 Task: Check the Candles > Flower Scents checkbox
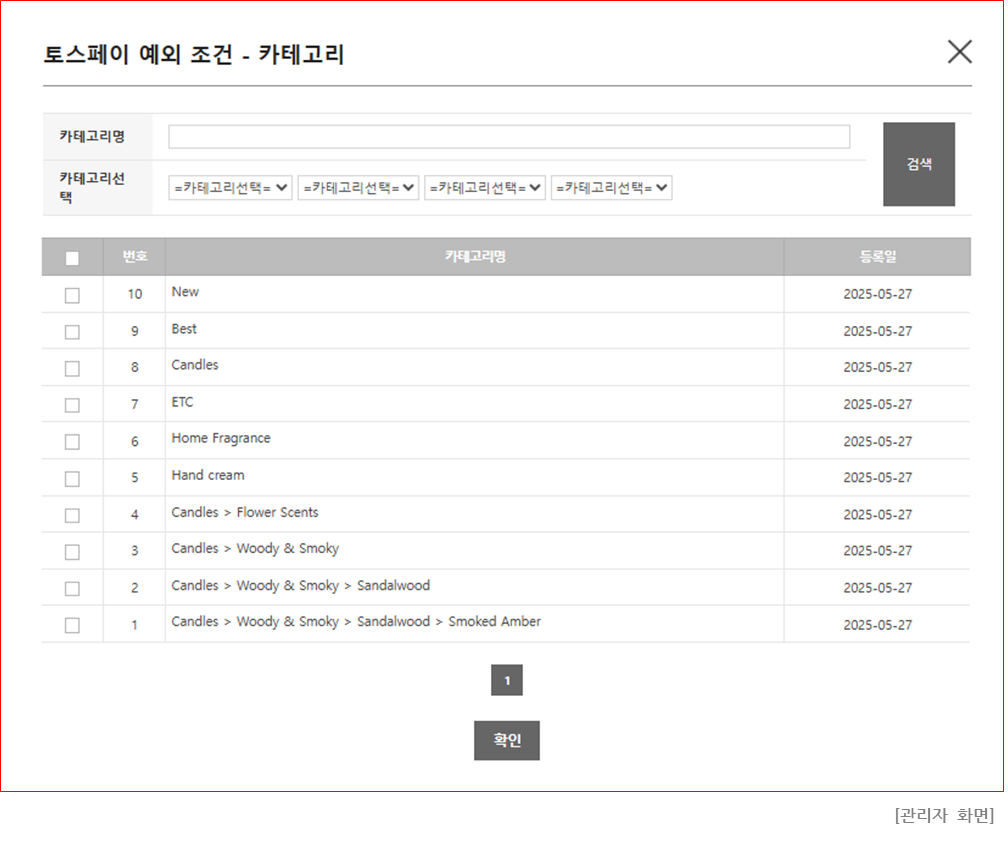pyautogui.click(x=72, y=515)
